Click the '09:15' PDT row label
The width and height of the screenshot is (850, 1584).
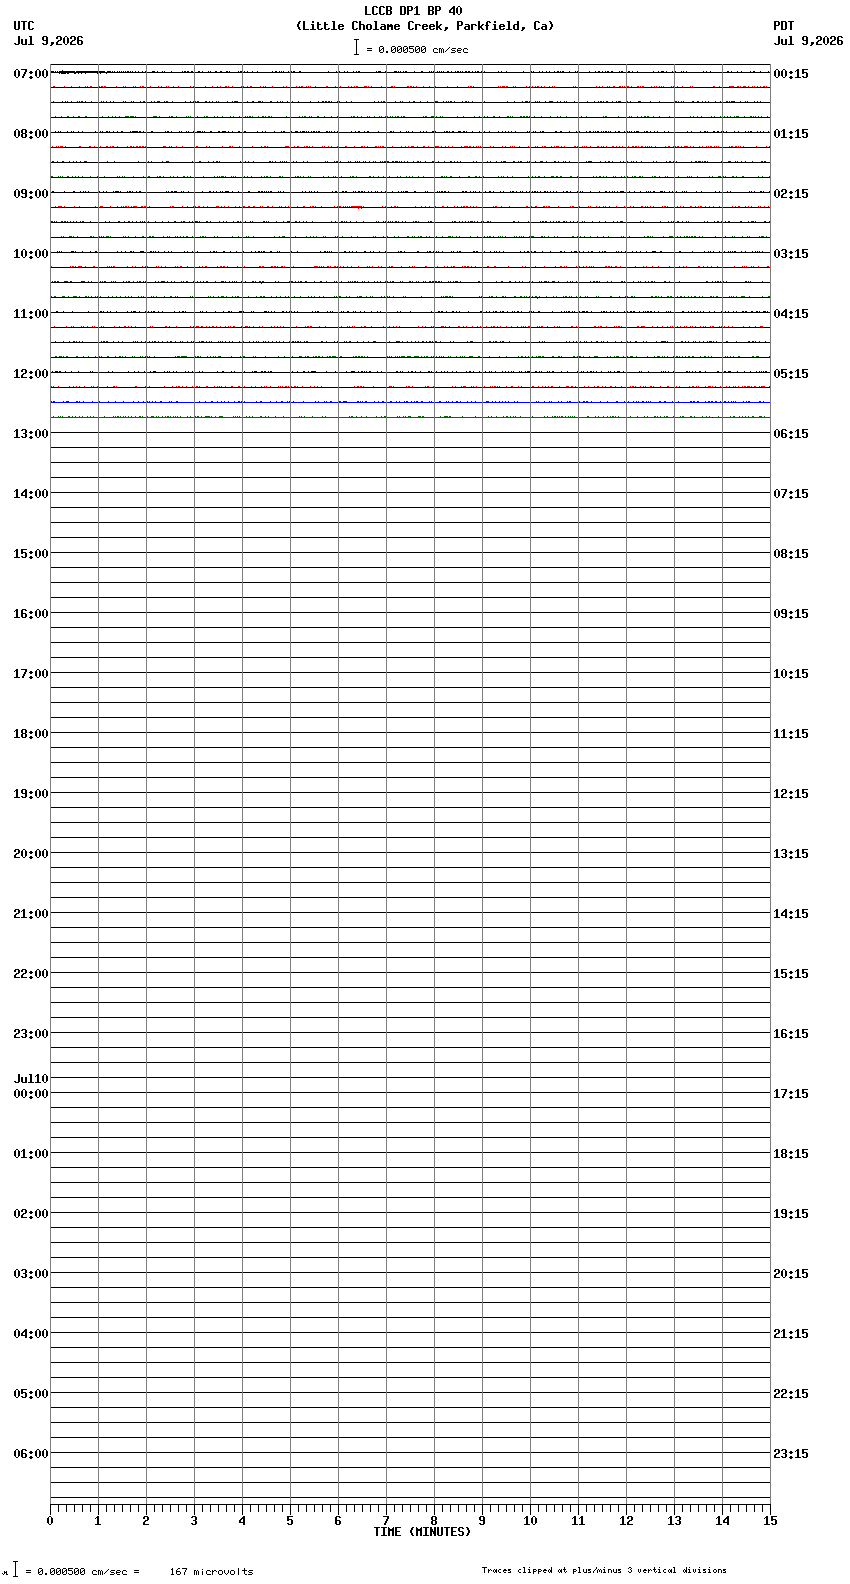[x=791, y=614]
